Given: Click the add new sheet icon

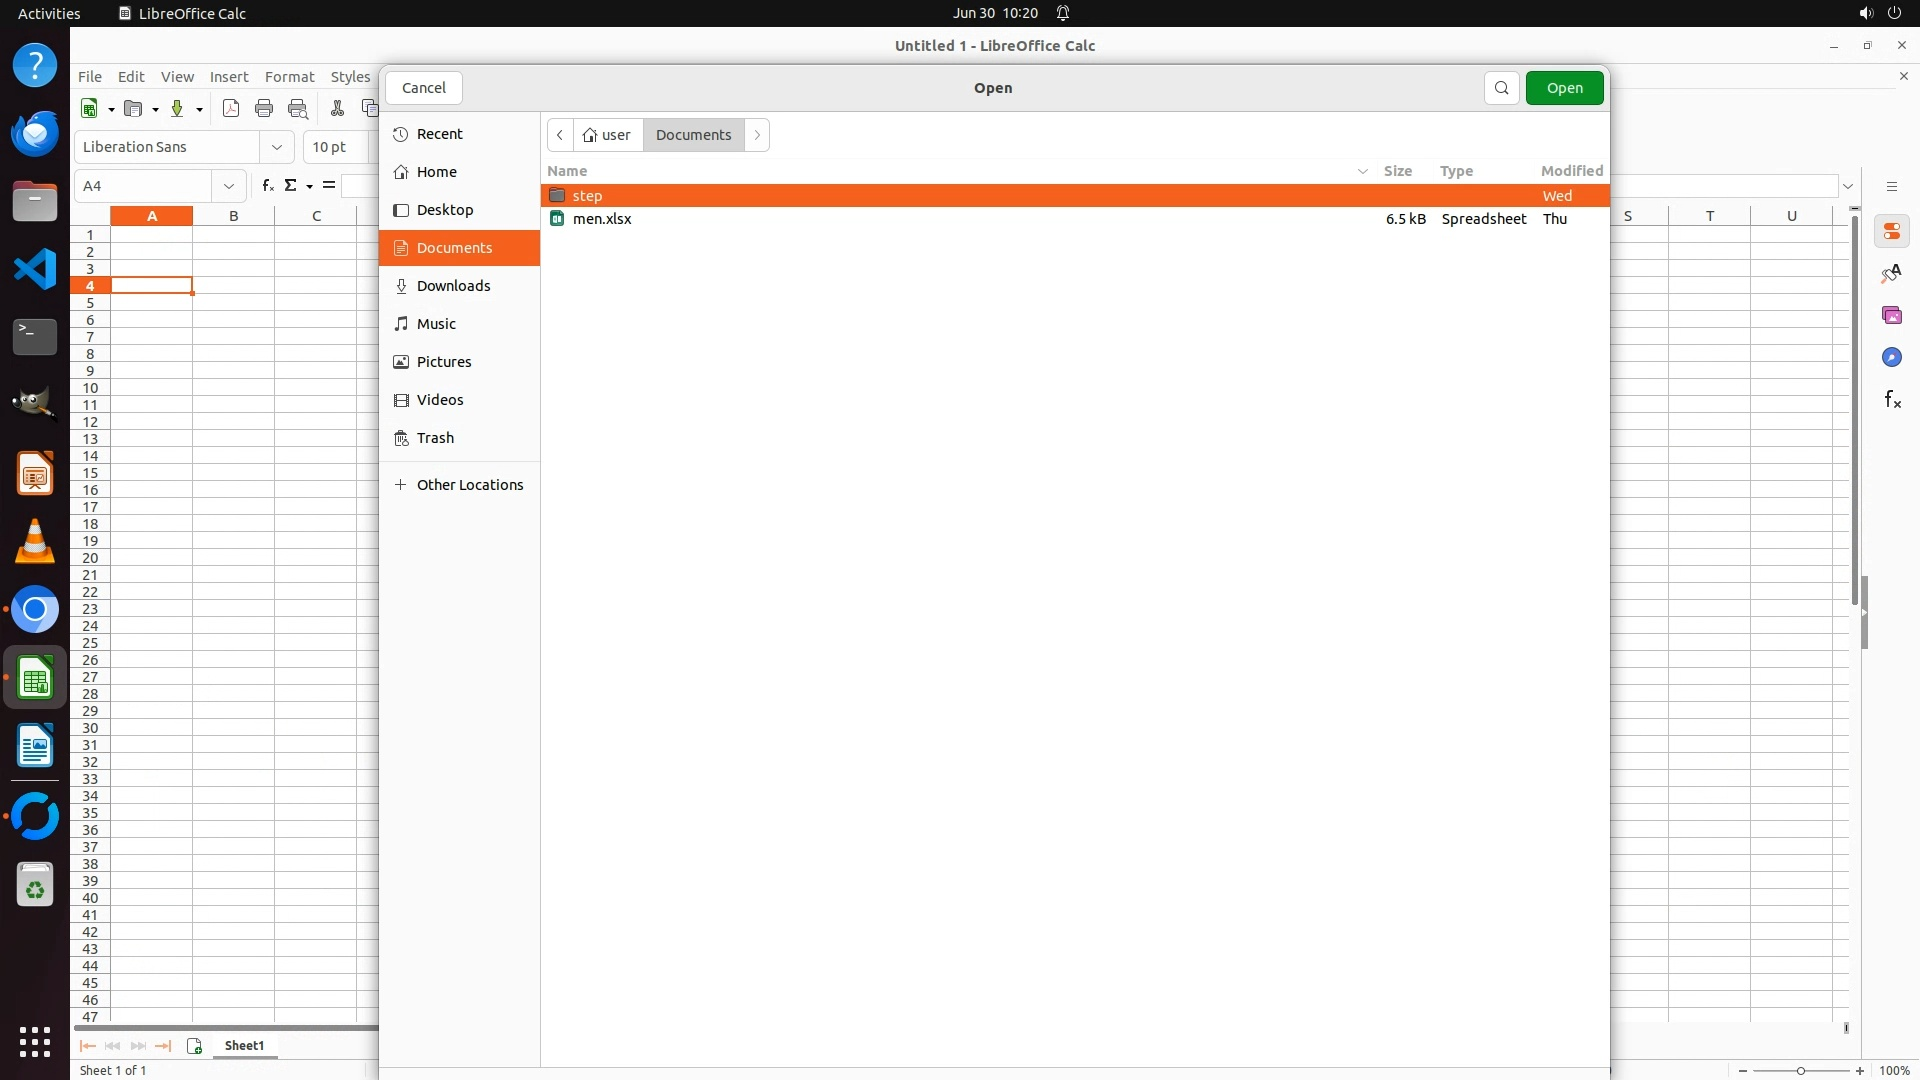Looking at the screenshot, I should pyautogui.click(x=194, y=1046).
